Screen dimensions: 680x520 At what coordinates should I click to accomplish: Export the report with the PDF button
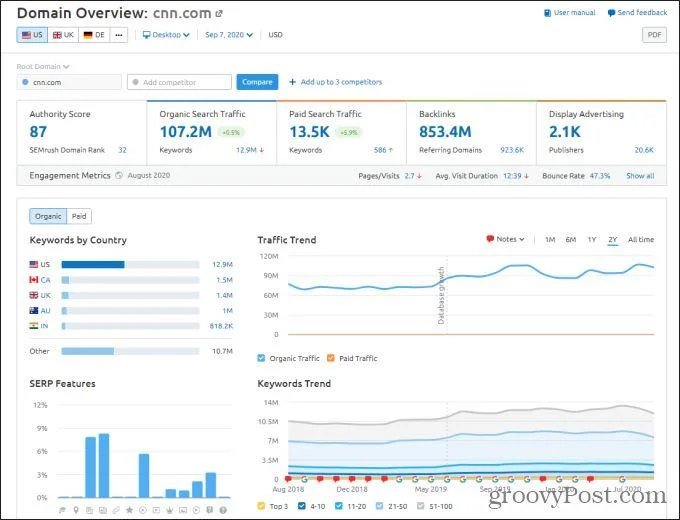[654, 35]
